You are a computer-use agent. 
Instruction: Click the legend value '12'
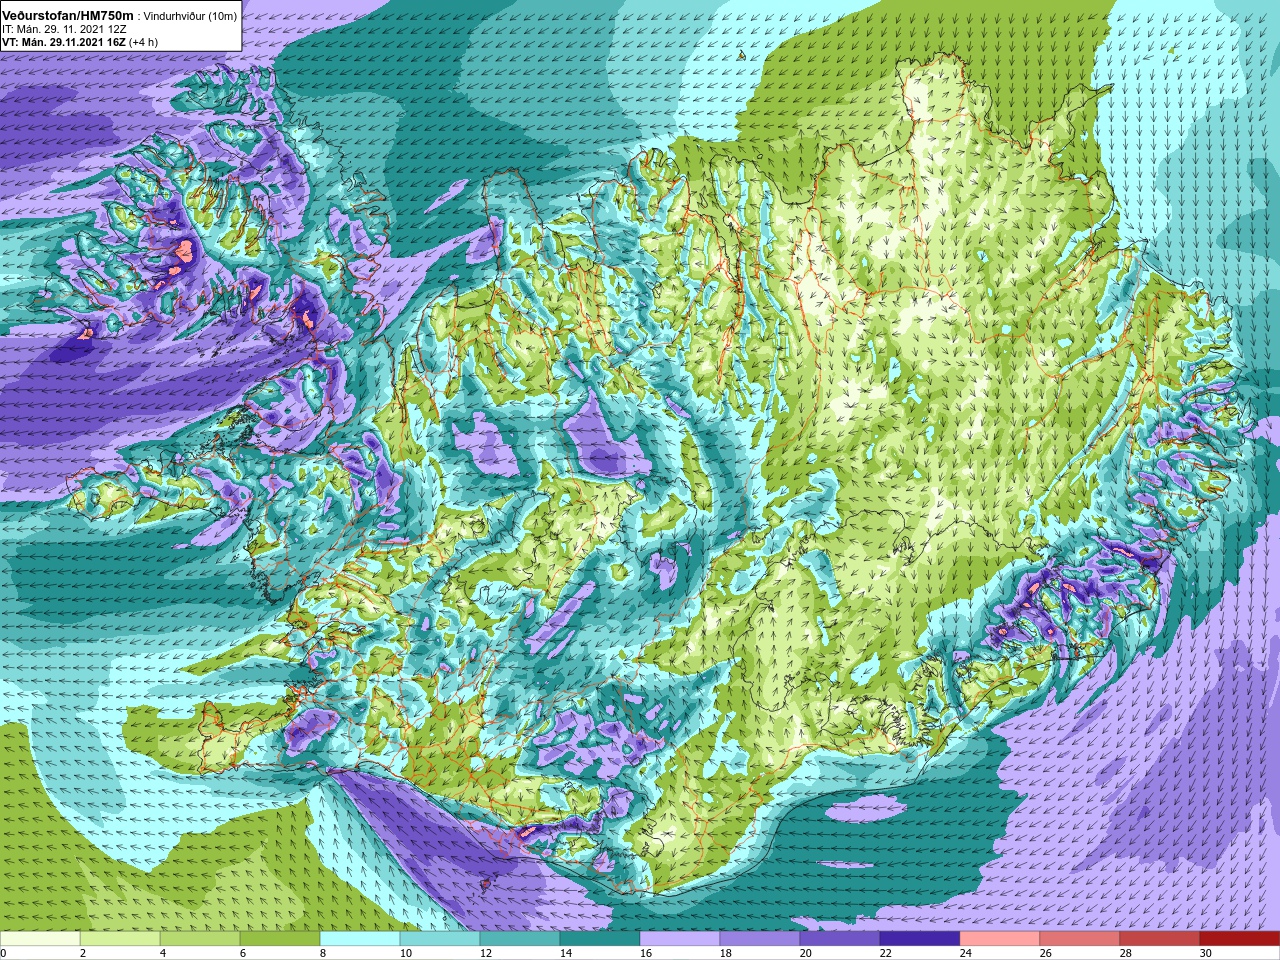(x=486, y=953)
